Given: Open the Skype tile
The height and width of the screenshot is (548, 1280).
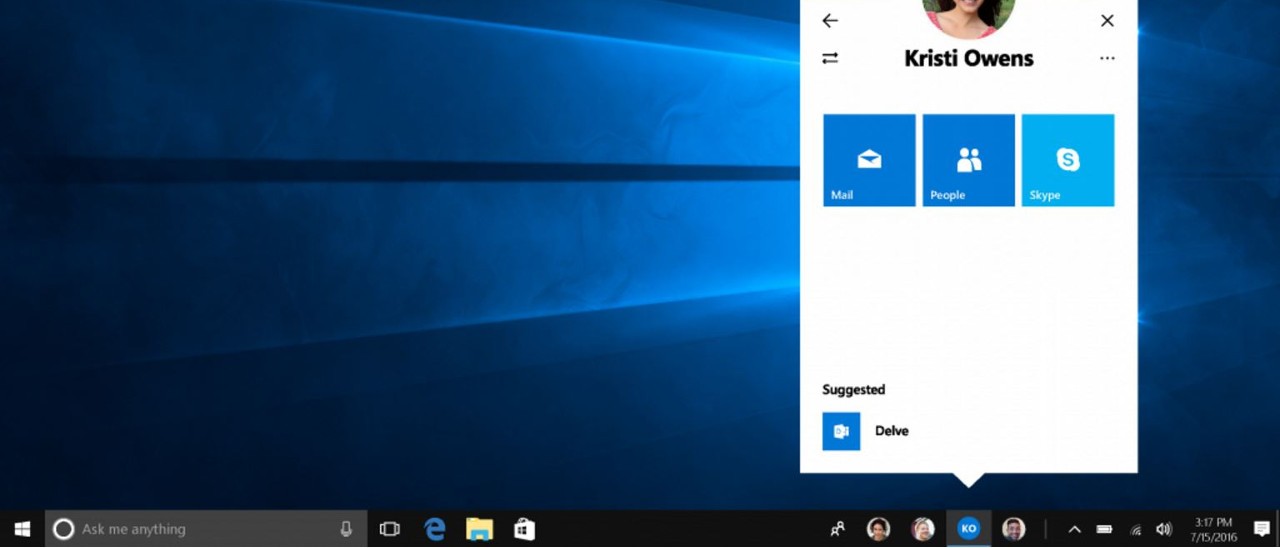Looking at the screenshot, I should point(1067,160).
